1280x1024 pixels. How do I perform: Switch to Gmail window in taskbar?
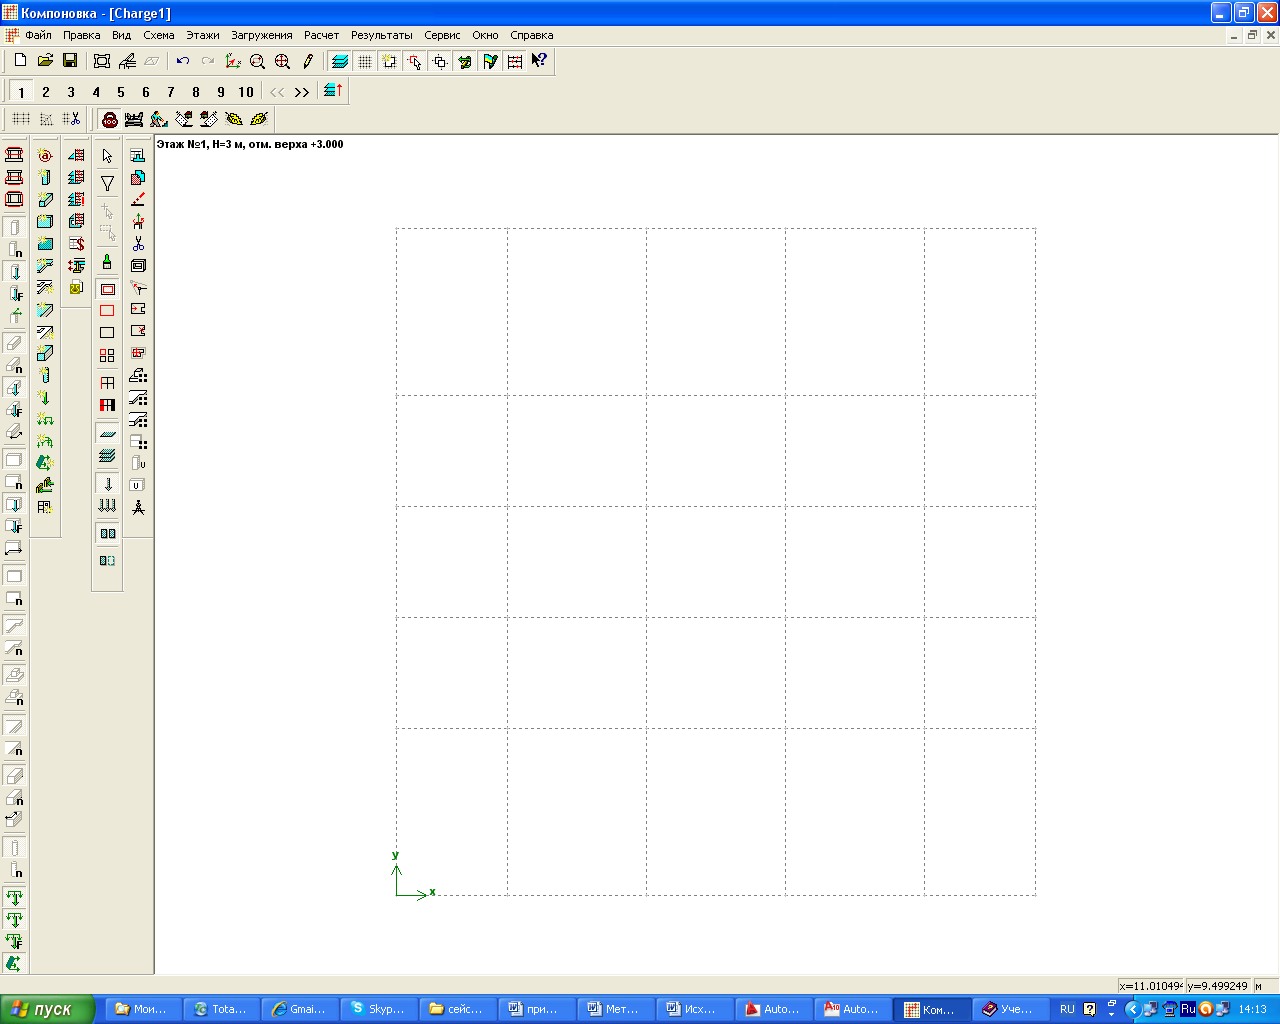coord(300,1009)
